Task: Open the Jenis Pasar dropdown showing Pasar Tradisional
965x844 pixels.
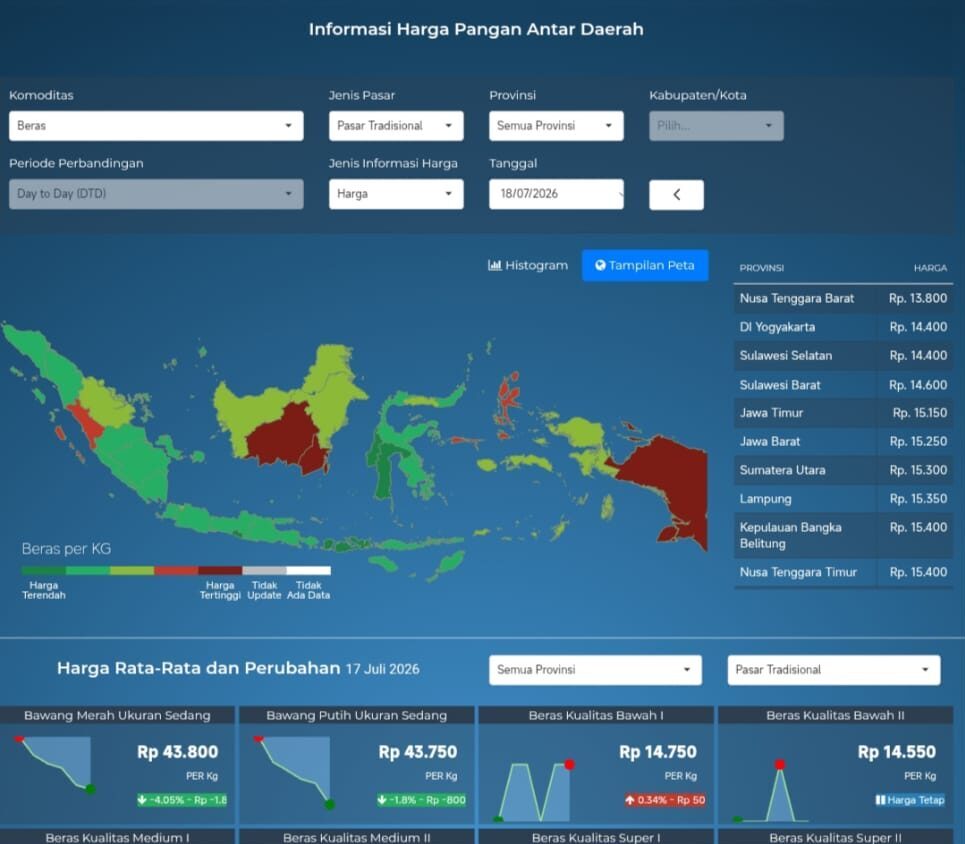Action: click(x=396, y=126)
